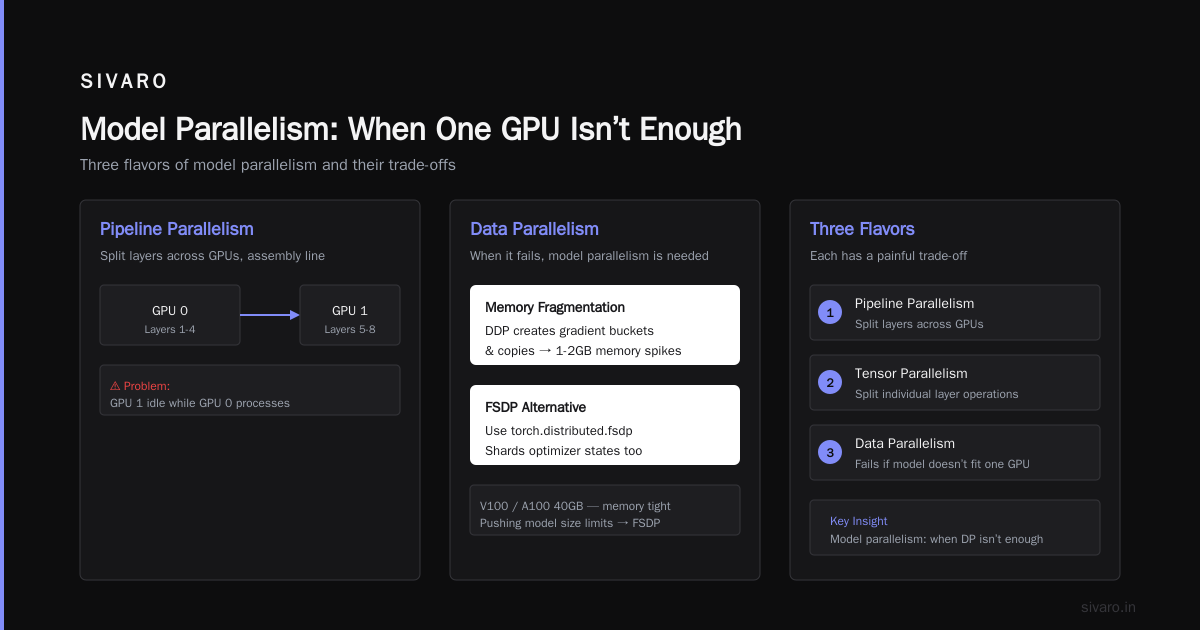
Task: Select the Three Flavors card heading
Action: (862, 229)
